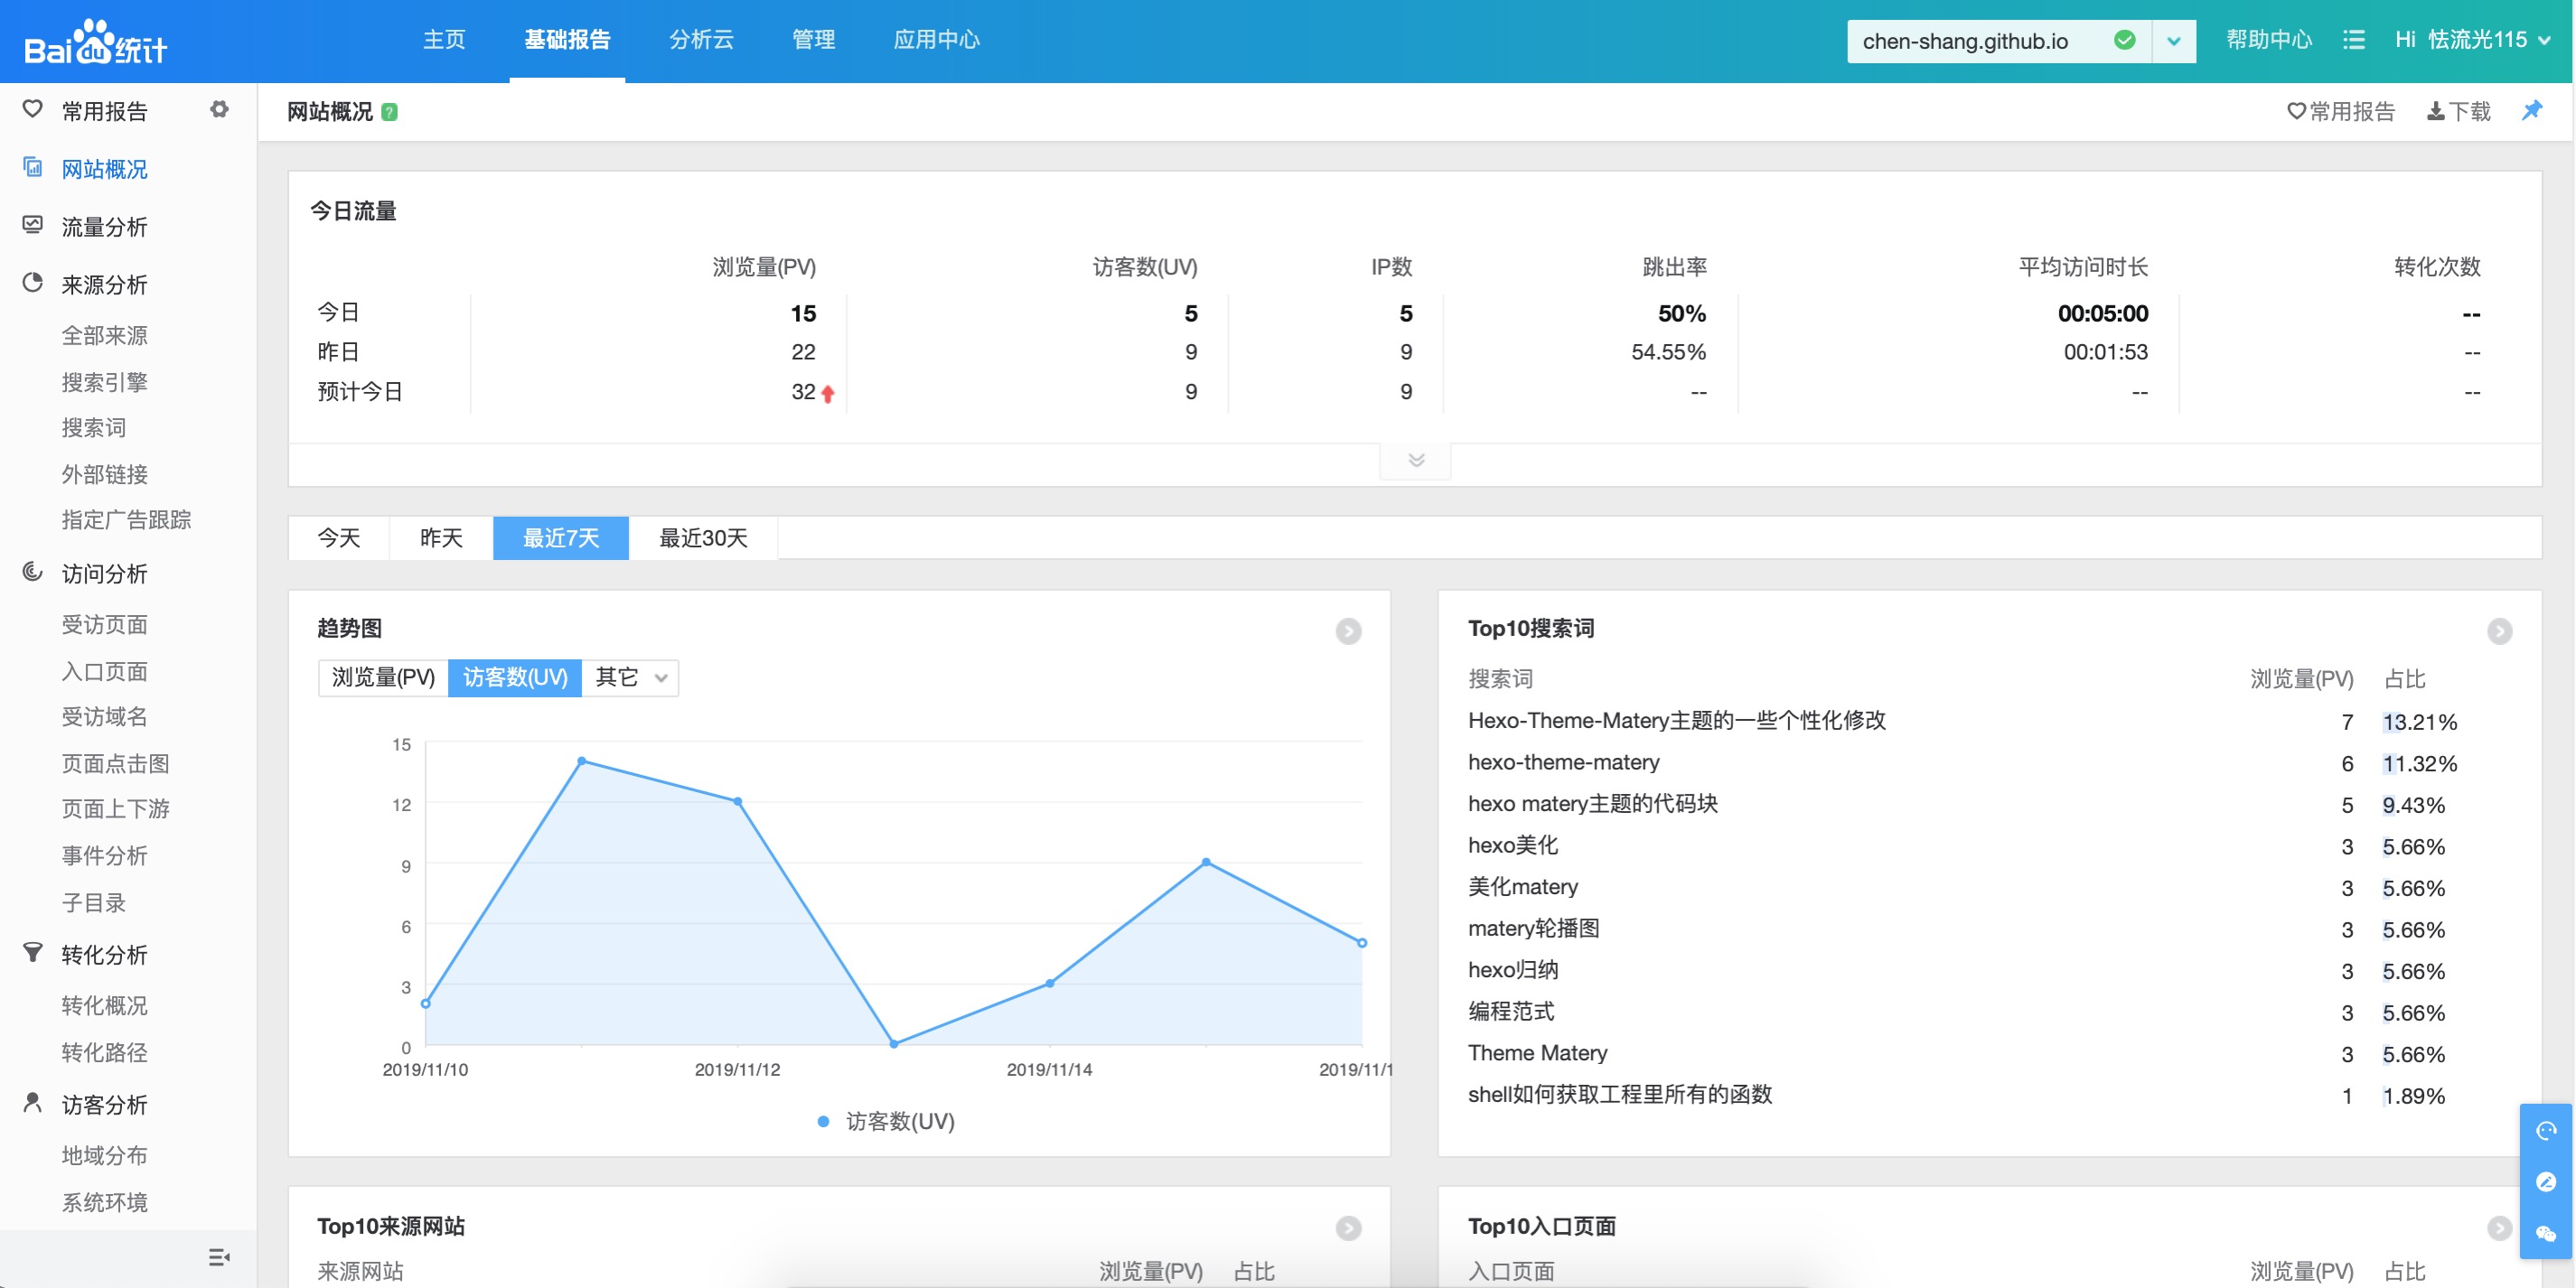Click the 下载 download button
Image resolution: width=2576 pixels, height=1288 pixels.
[2458, 111]
